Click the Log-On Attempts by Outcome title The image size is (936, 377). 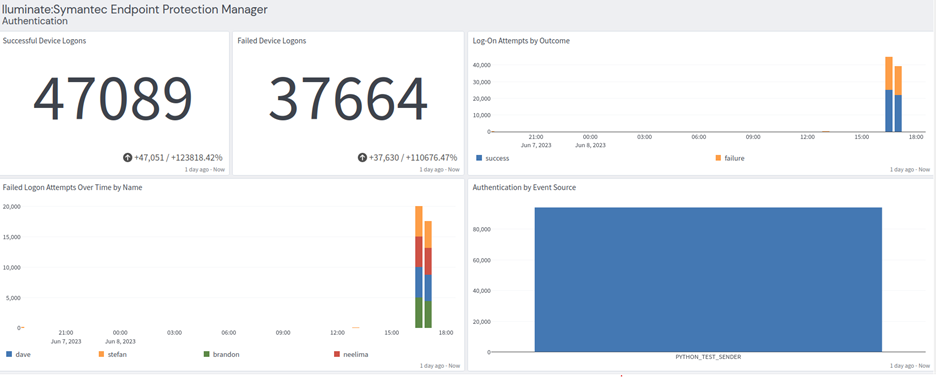[521, 41]
